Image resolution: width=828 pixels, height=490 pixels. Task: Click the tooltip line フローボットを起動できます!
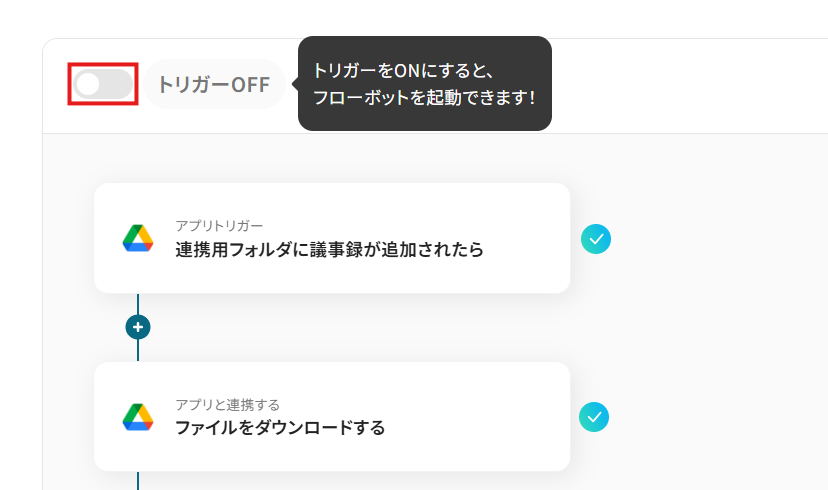pos(424,98)
